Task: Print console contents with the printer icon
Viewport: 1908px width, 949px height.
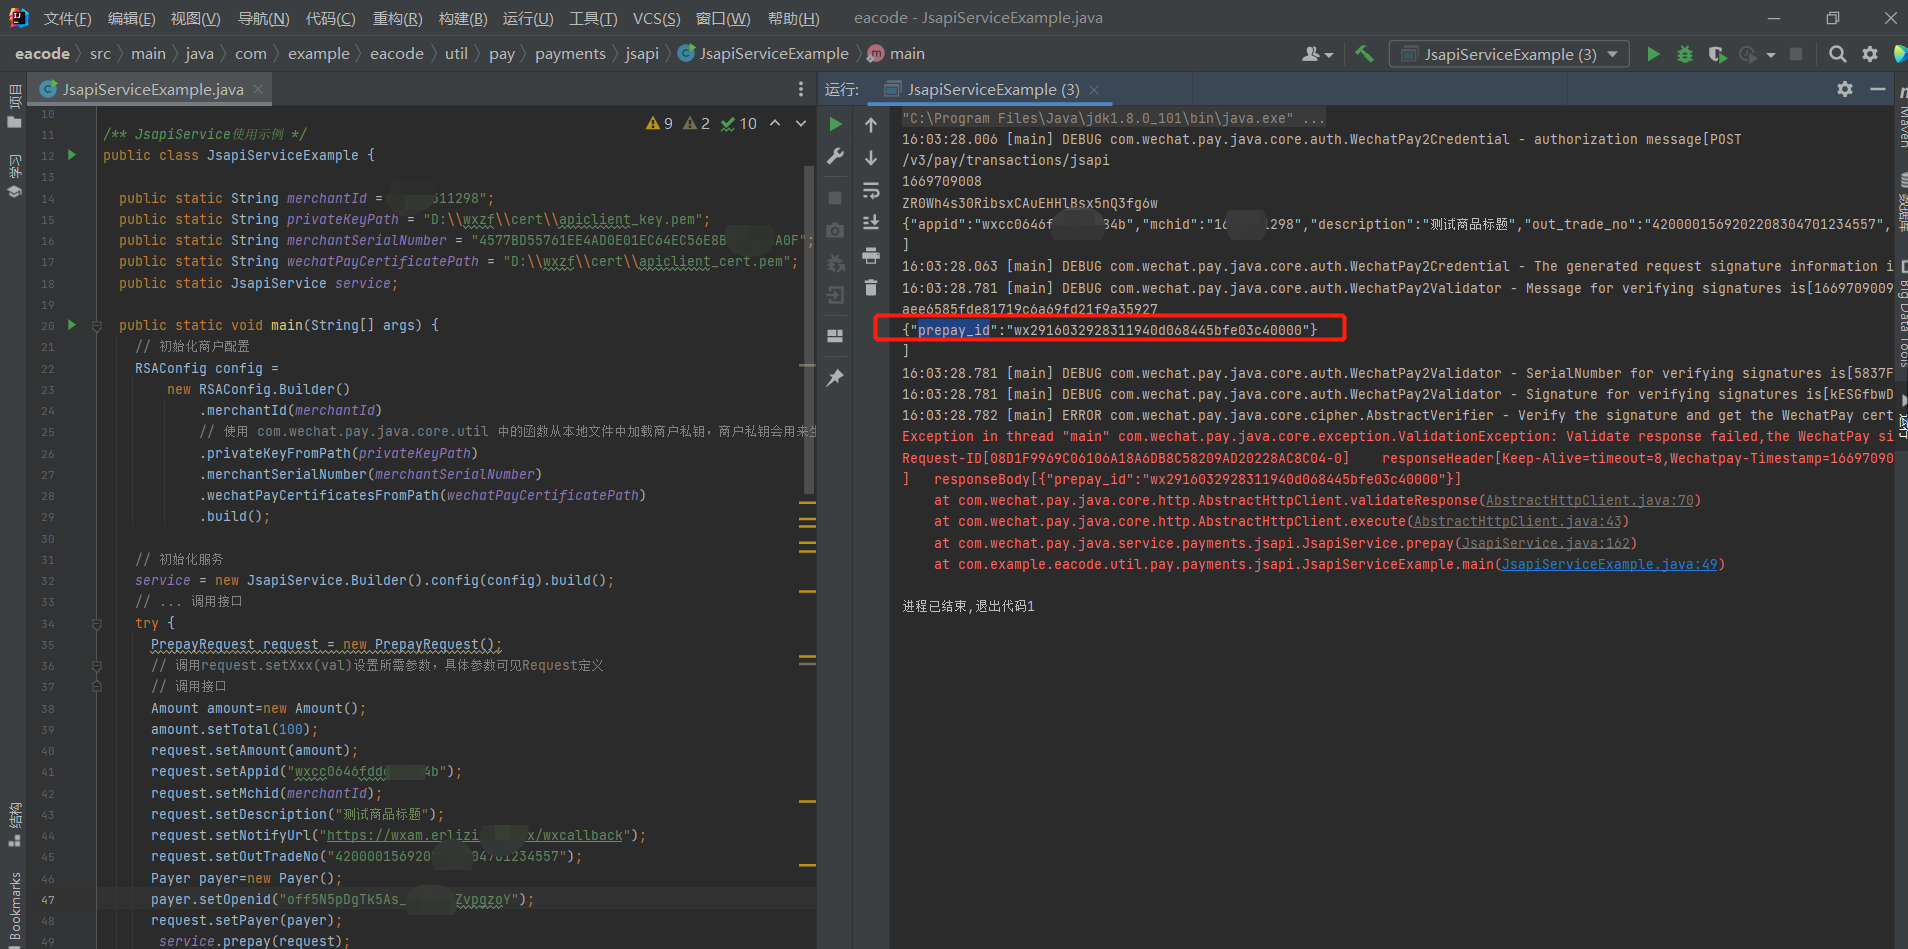Action: [871, 257]
